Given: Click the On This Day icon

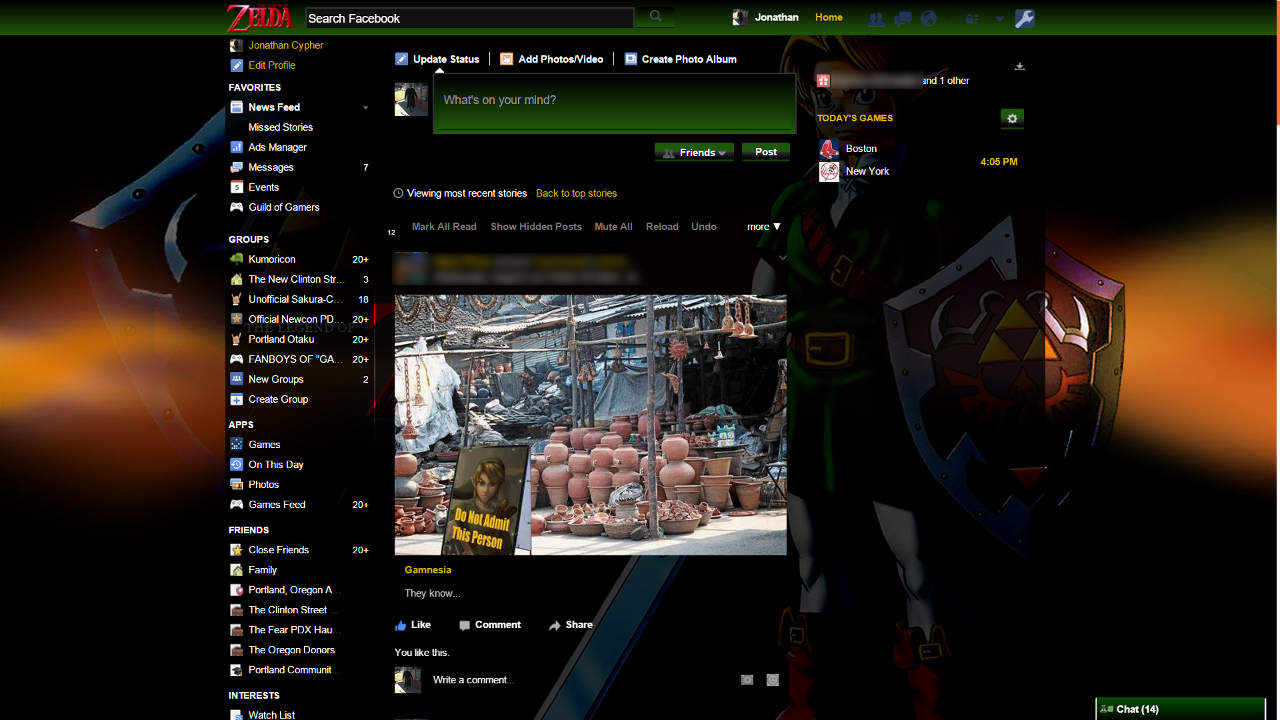Looking at the screenshot, I should tap(236, 464).
